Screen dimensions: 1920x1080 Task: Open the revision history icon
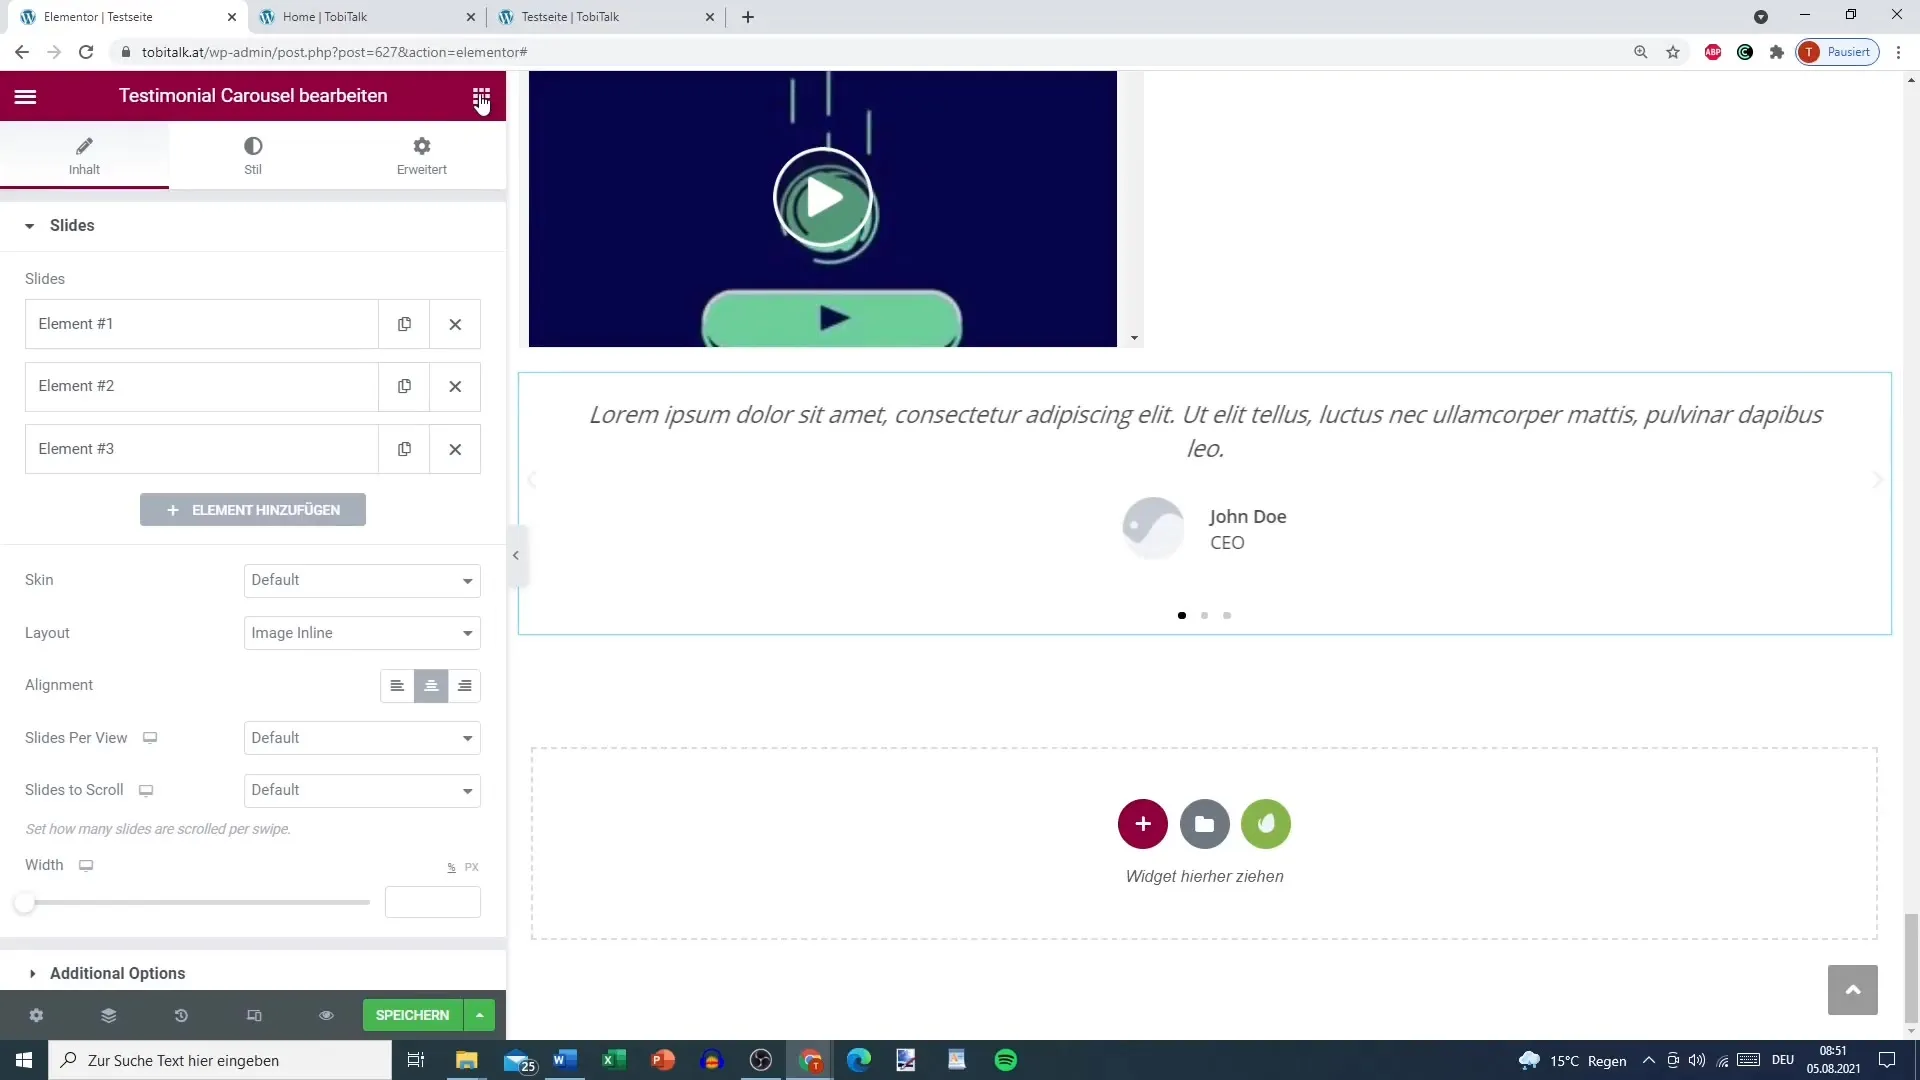[x=181, y=1015]
